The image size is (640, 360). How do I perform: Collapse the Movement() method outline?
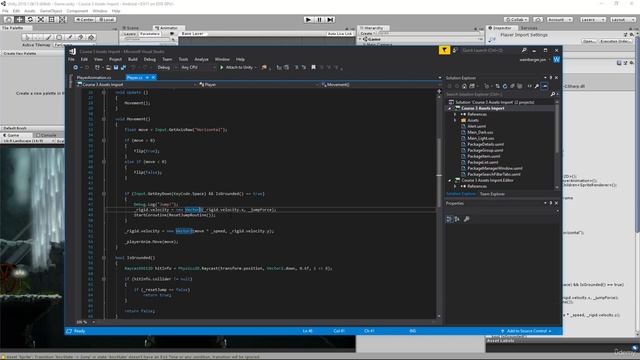(x=104, y=119)
